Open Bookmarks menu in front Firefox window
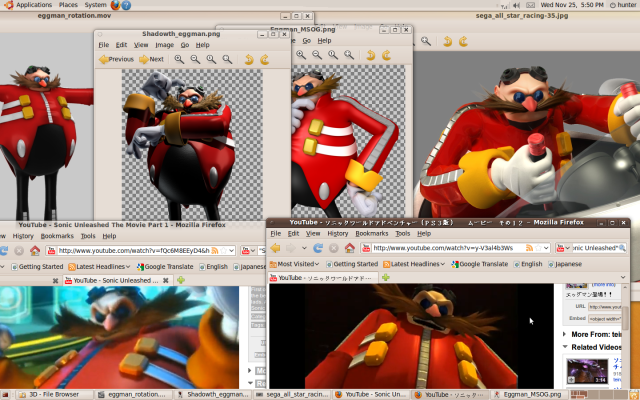This screenshot has height=400, width=640. coord(371,233)
